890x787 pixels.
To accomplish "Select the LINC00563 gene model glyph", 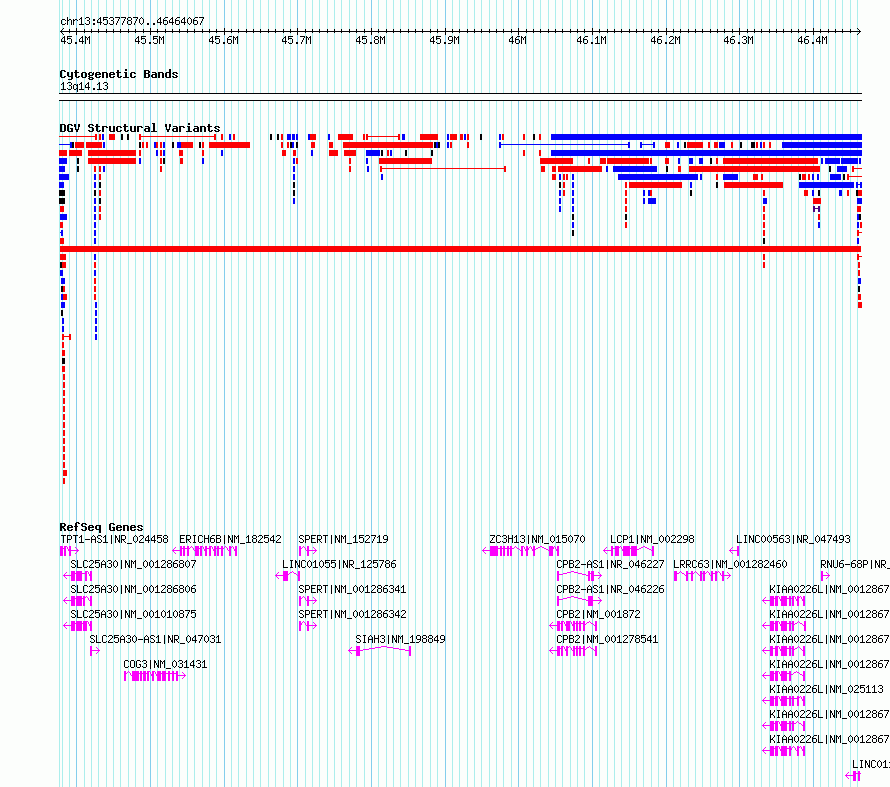I will coord(734,551).
